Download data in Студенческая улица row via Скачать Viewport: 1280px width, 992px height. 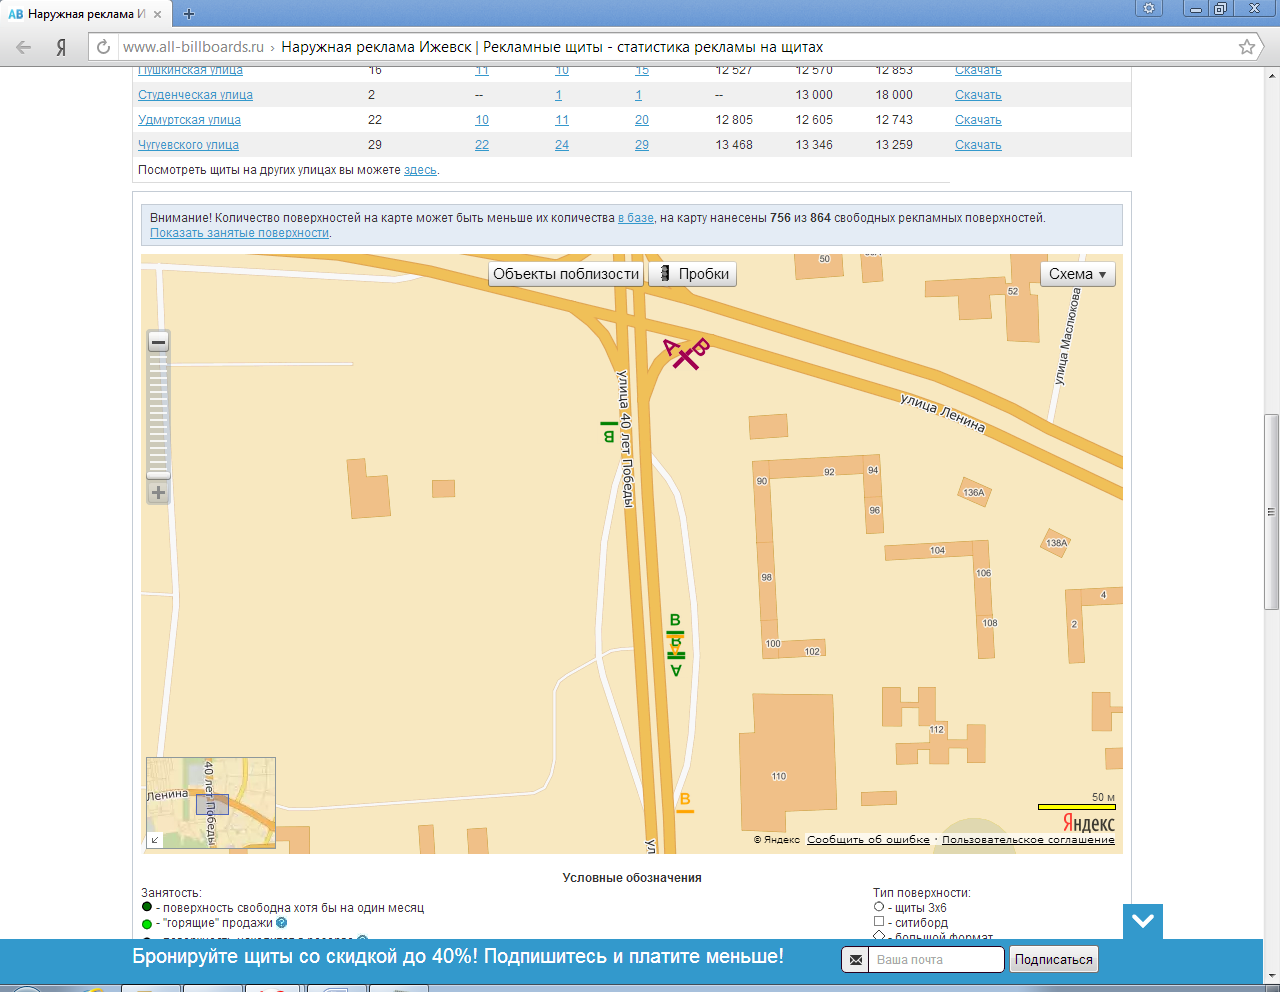pos(978,95)
